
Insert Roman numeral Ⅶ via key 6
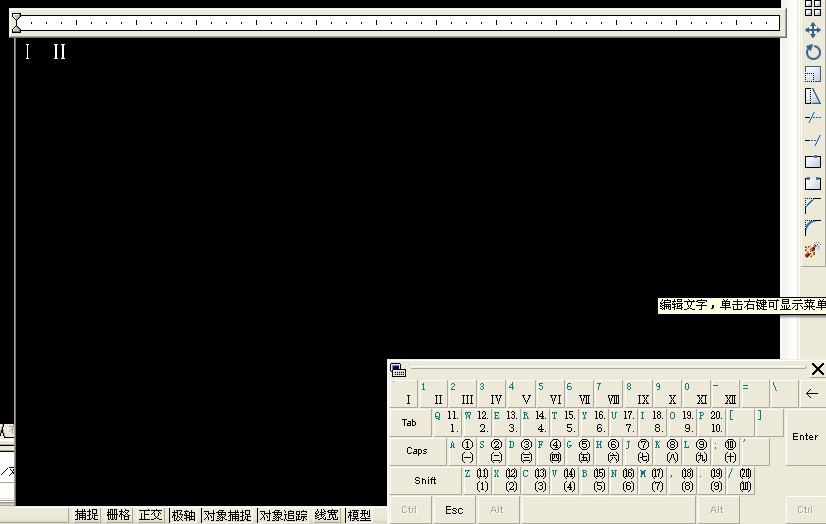(579, 393)
